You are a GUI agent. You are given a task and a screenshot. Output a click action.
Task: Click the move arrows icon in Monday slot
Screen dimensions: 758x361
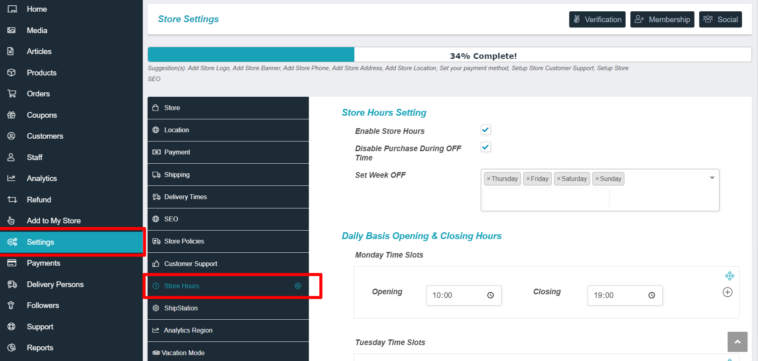729,276
